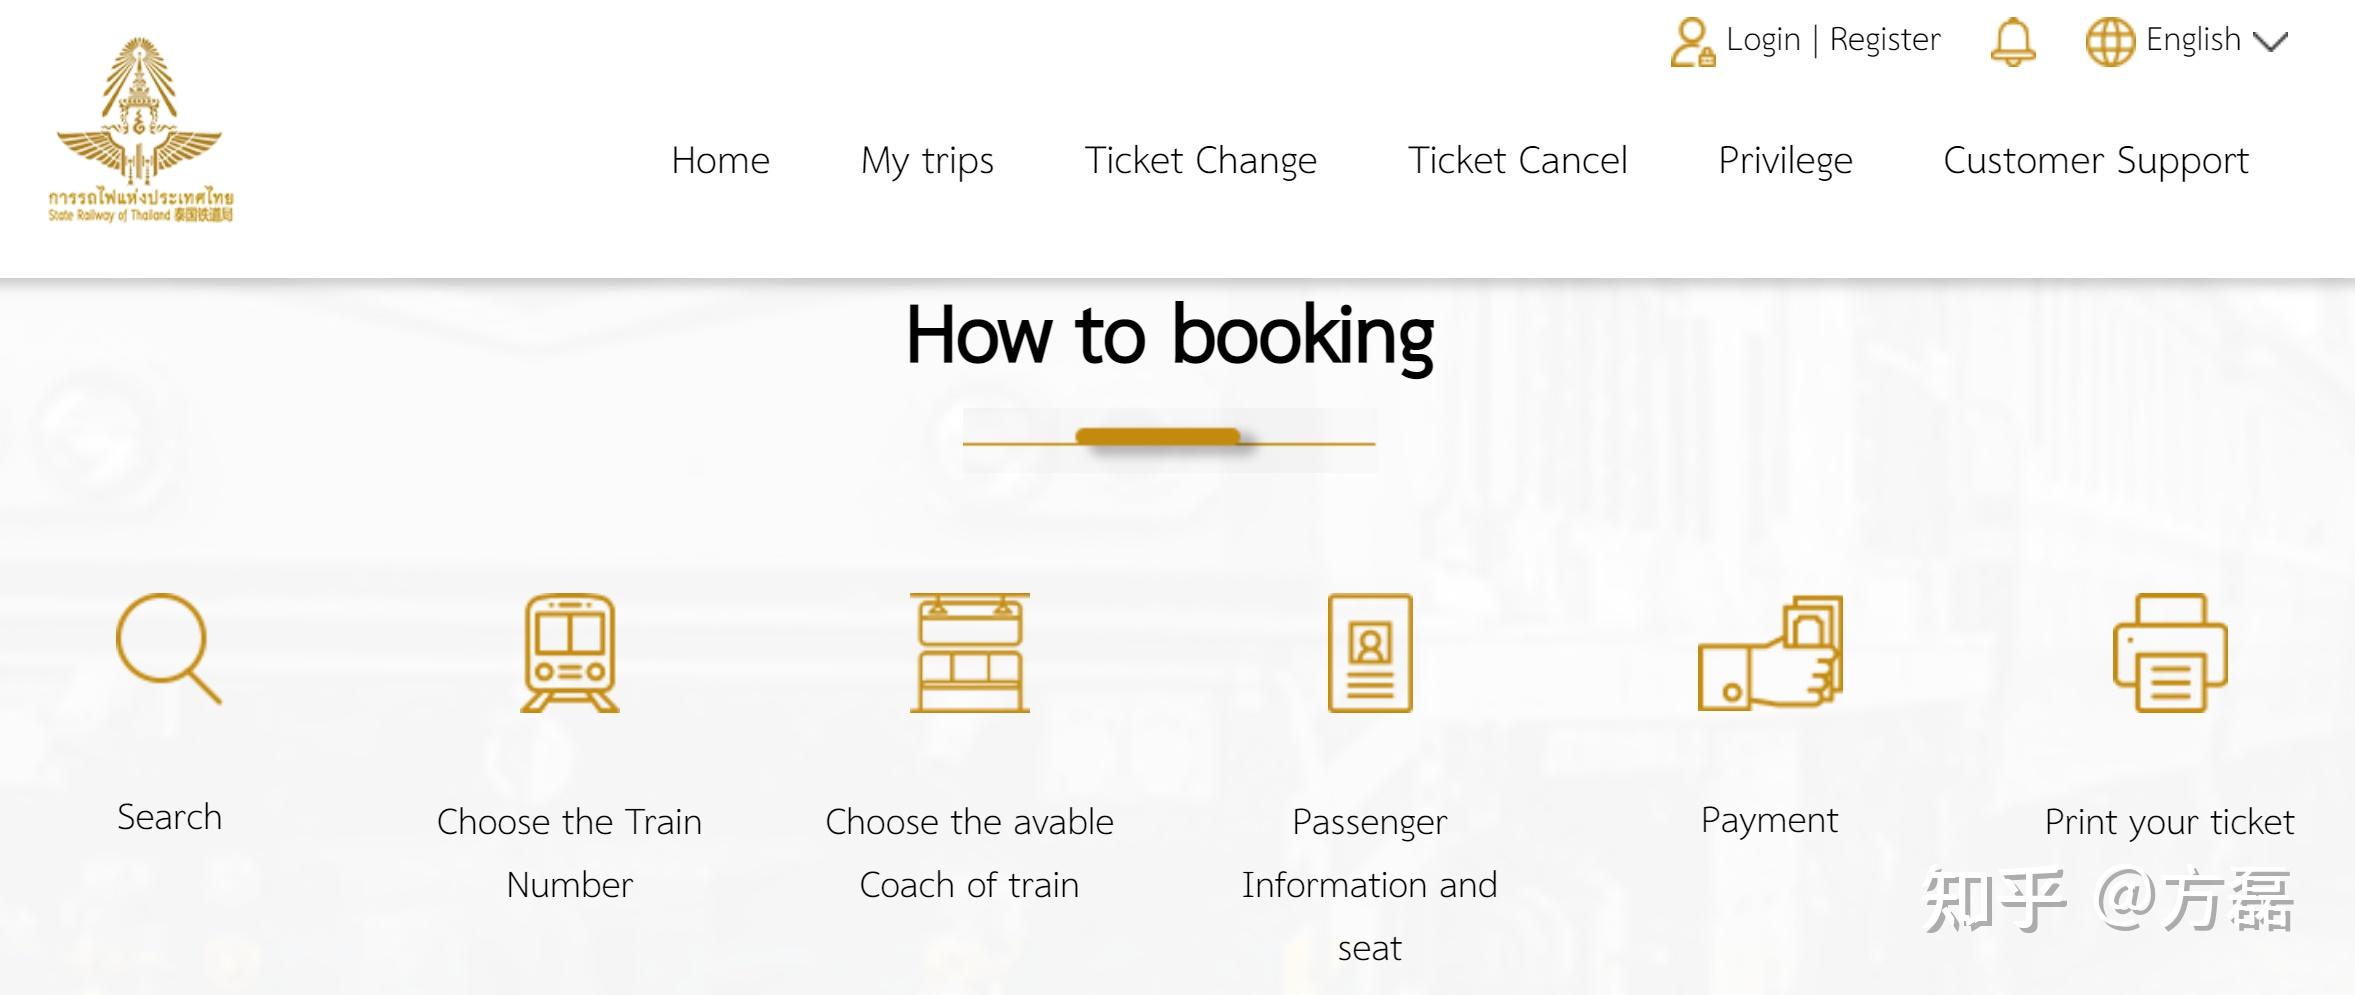Viewport: 2355px width, 995px height.
Task: Click the chevron beside English
Action: pyautogui.click(x=2270, y=42)
